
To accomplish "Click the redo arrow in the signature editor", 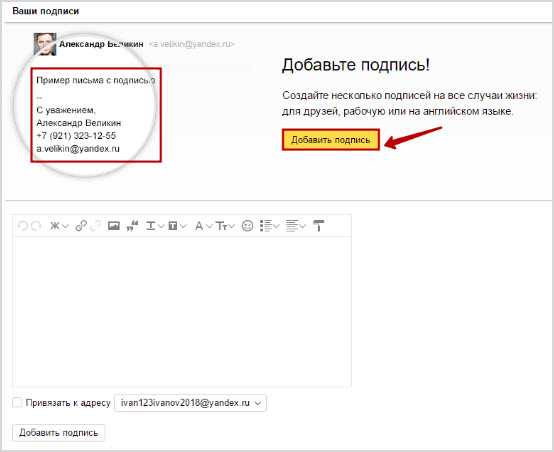I will [x=36, y=225].
